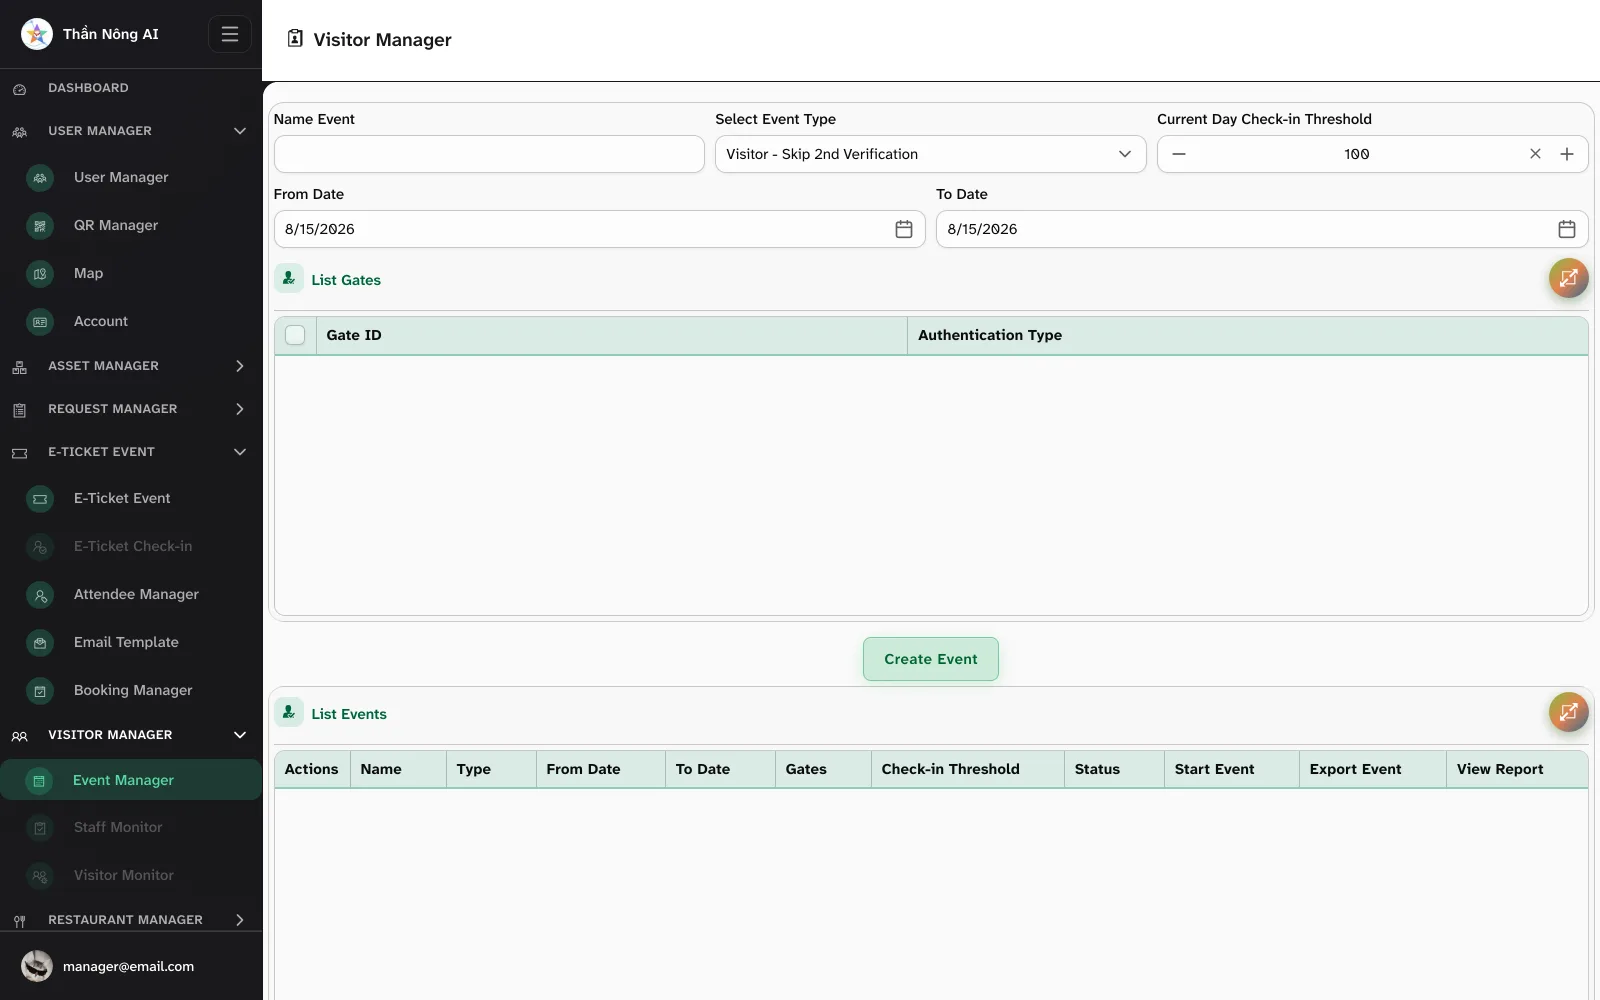The image size is (1600, 1000).
Task: Click the Visitor Manager page title icon
Action: pos(295,38)
